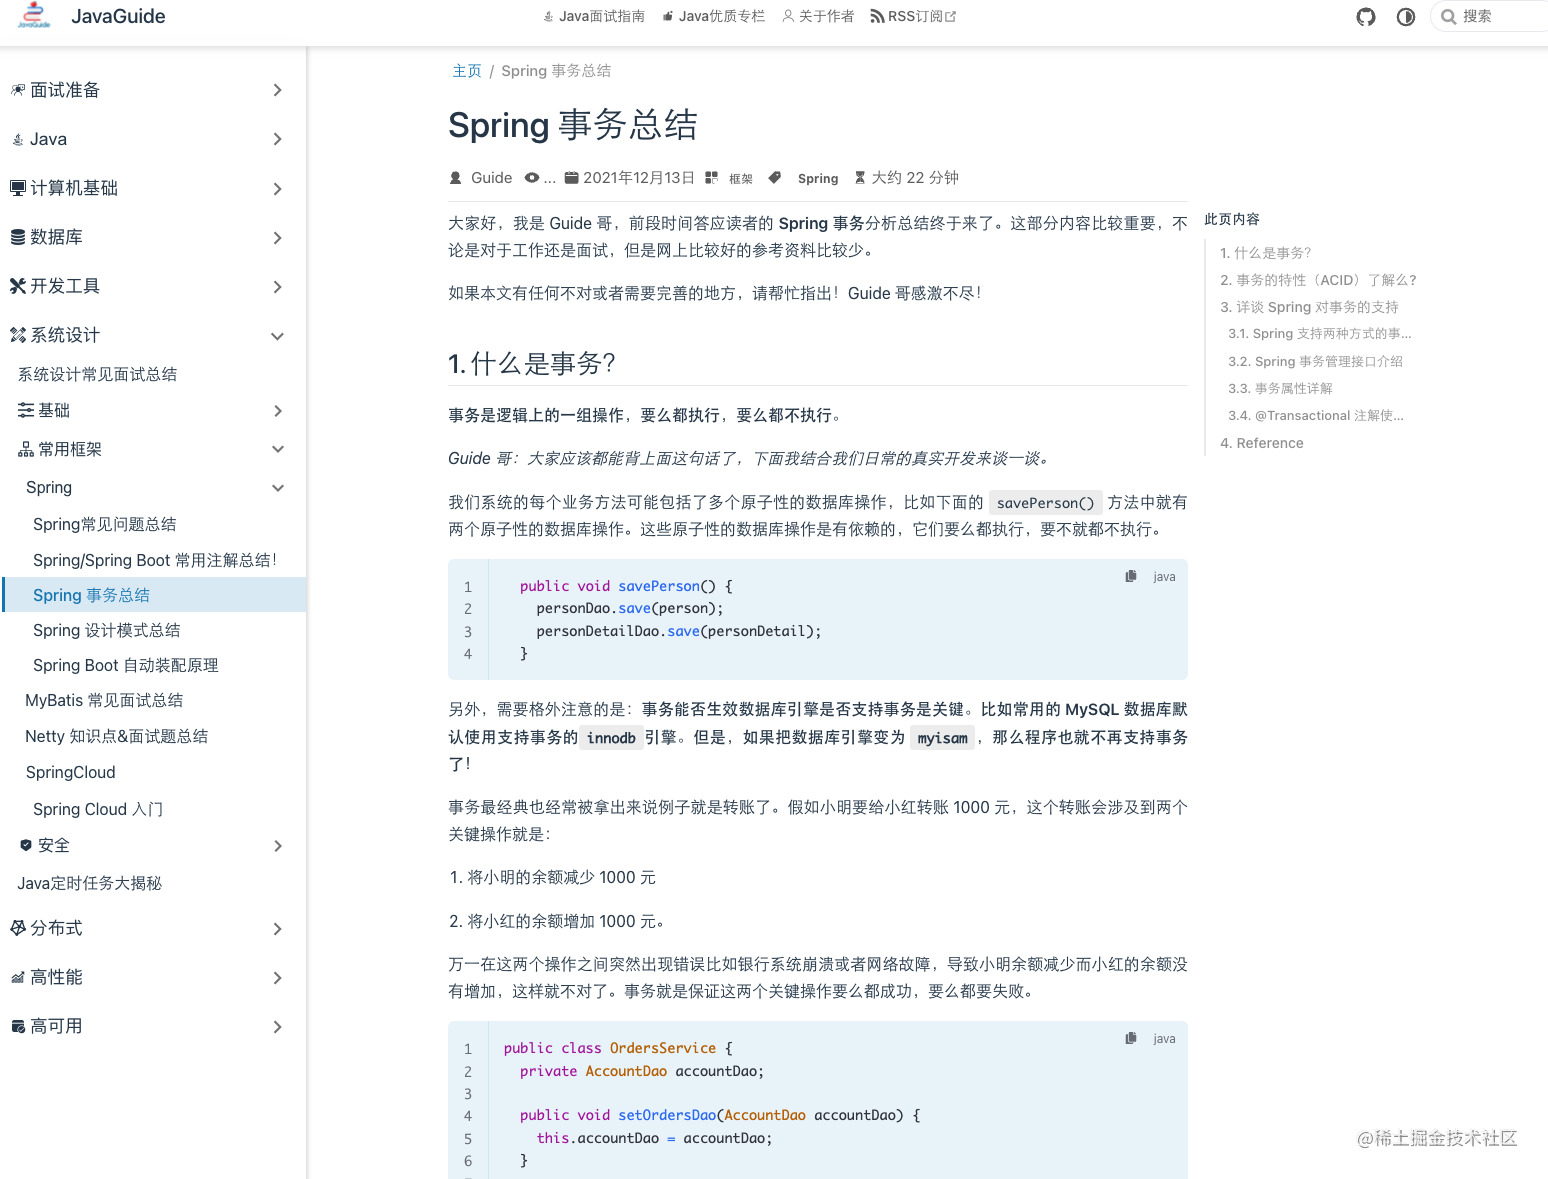Expand the 数据库 section chevron

[278, 238]
